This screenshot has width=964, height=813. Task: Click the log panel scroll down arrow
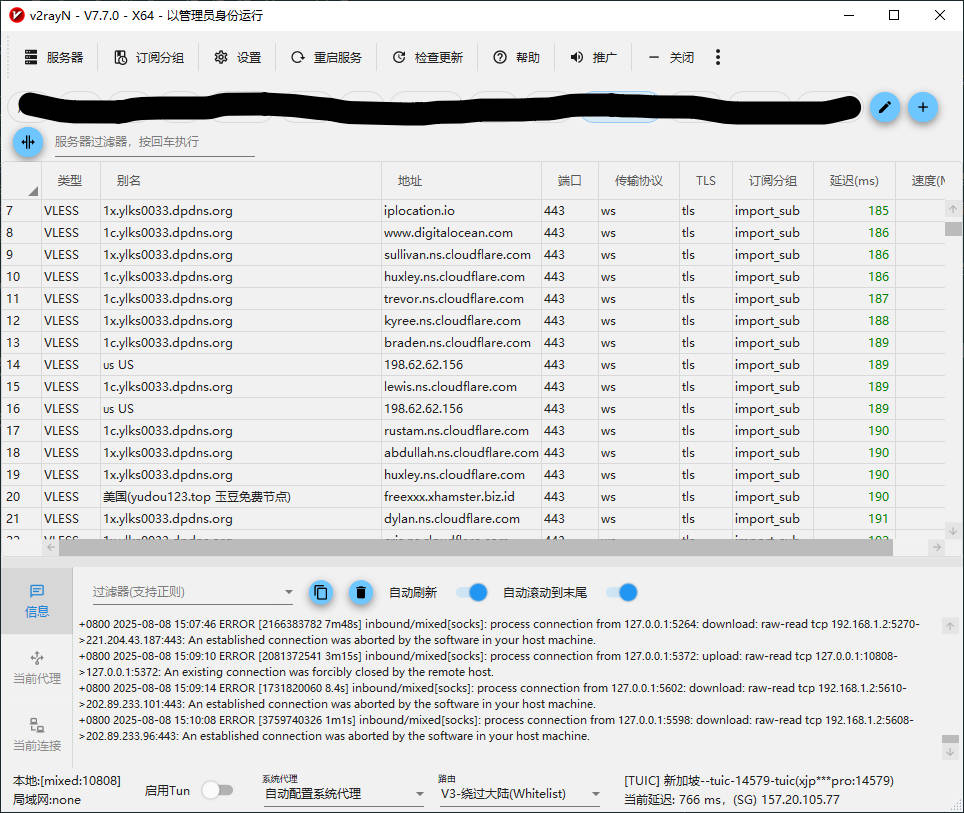point(950,752)
